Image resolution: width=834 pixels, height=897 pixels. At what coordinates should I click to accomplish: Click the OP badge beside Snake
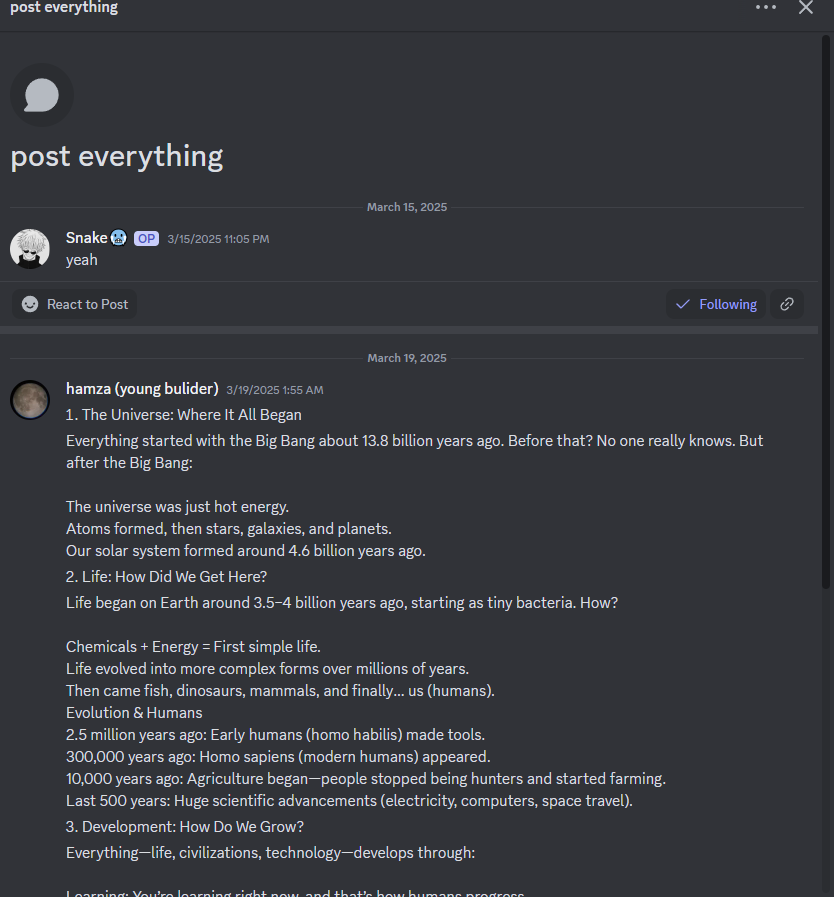146,239
